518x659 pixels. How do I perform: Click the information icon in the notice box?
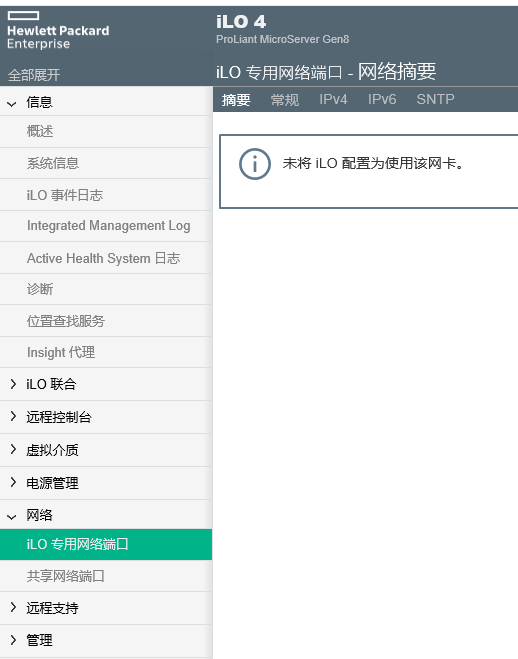point(255,164)
